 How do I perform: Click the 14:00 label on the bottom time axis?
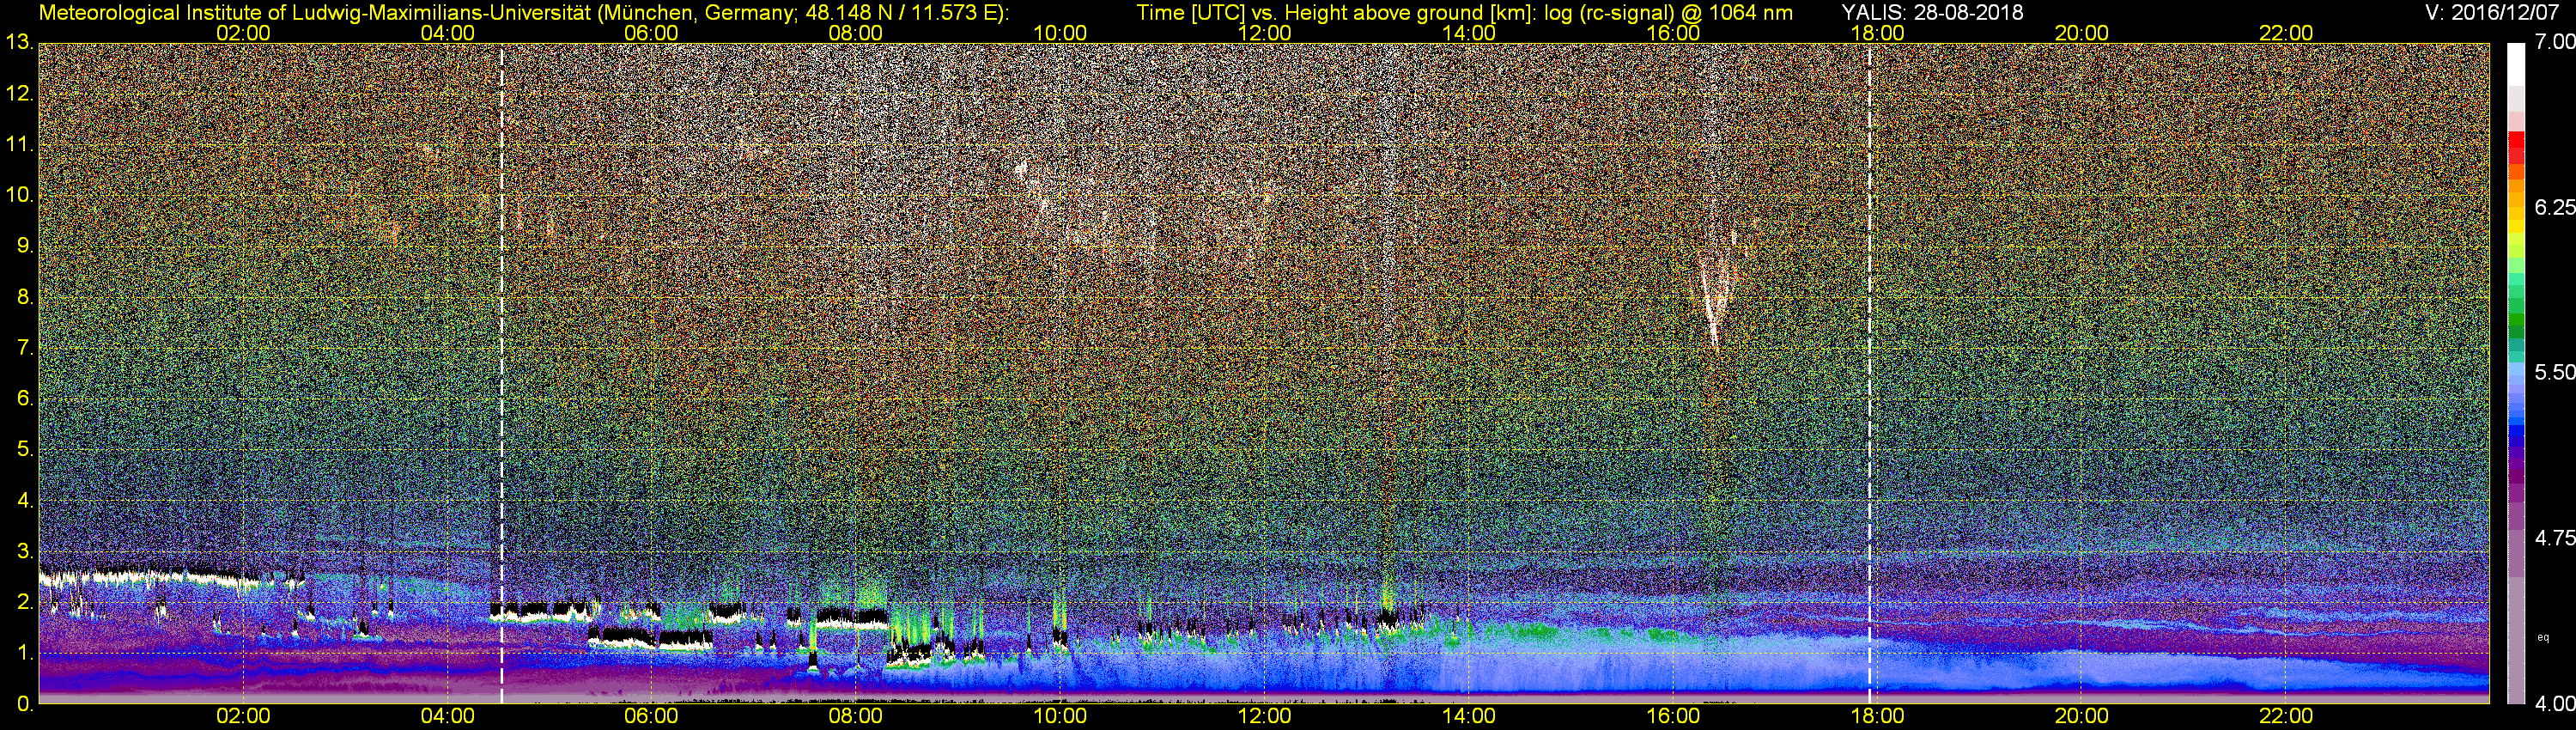point(1468,716)
